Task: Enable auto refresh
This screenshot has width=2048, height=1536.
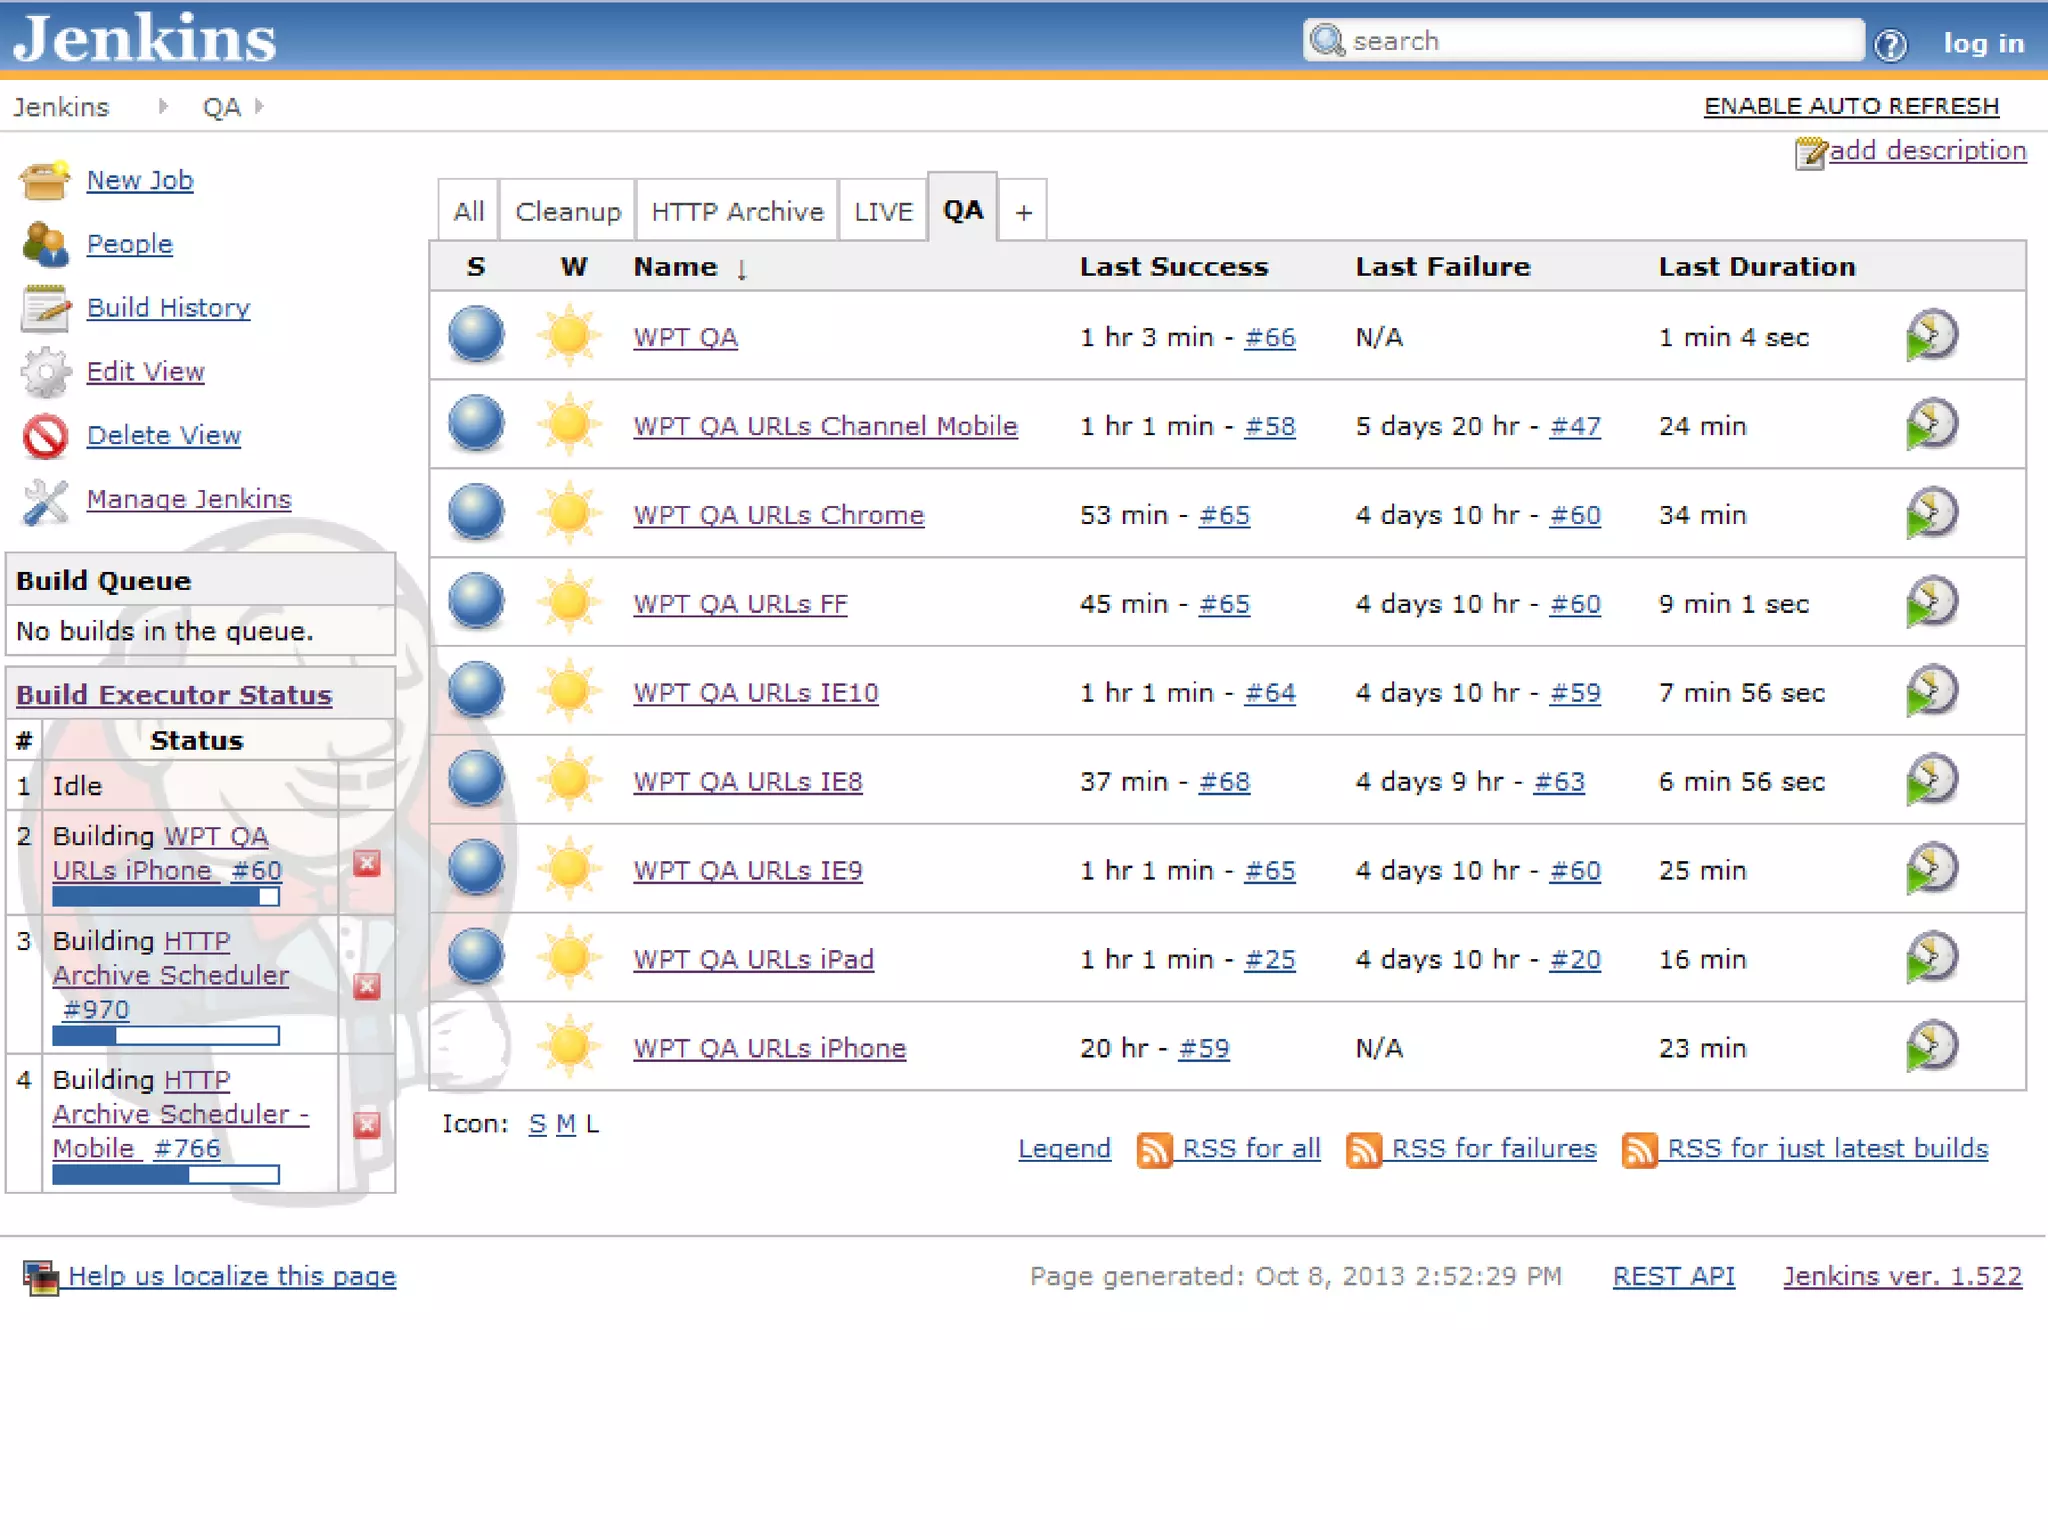Action: click(x=1851, y=106)
